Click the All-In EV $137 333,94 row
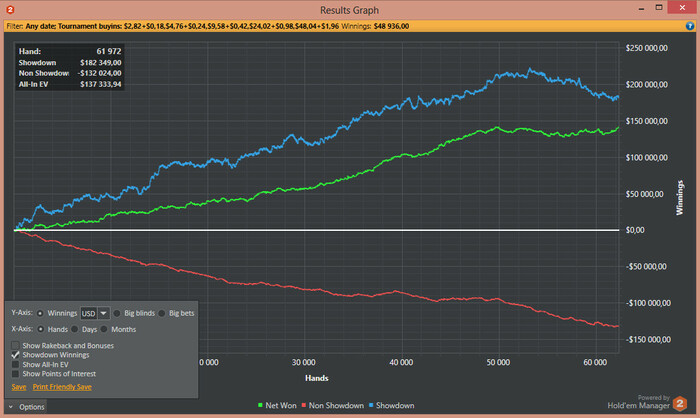This screenshot has width=700, height=418. [x=70, y=84]
